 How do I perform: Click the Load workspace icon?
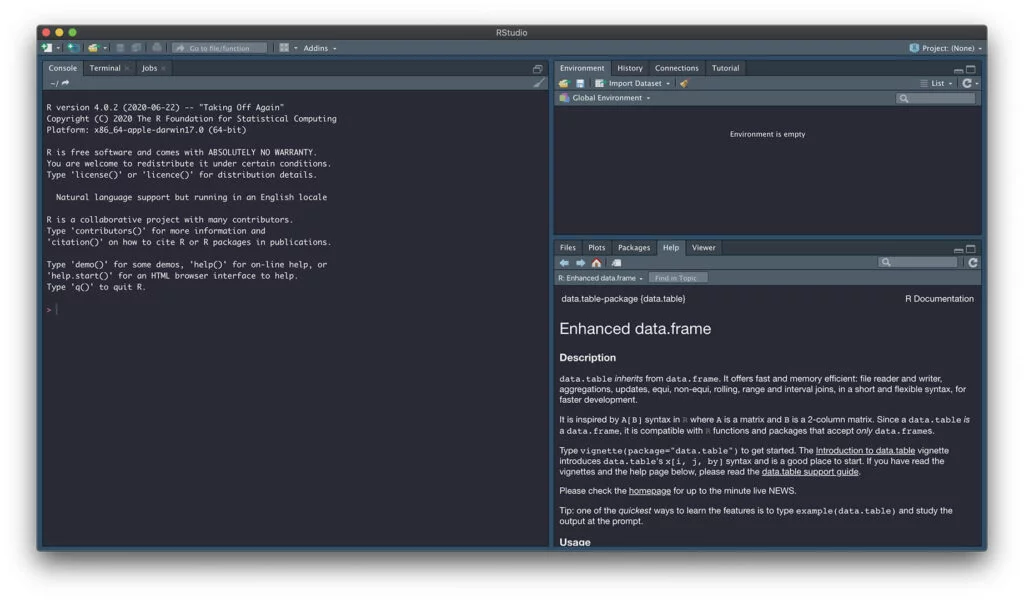[x=564, y=84]
